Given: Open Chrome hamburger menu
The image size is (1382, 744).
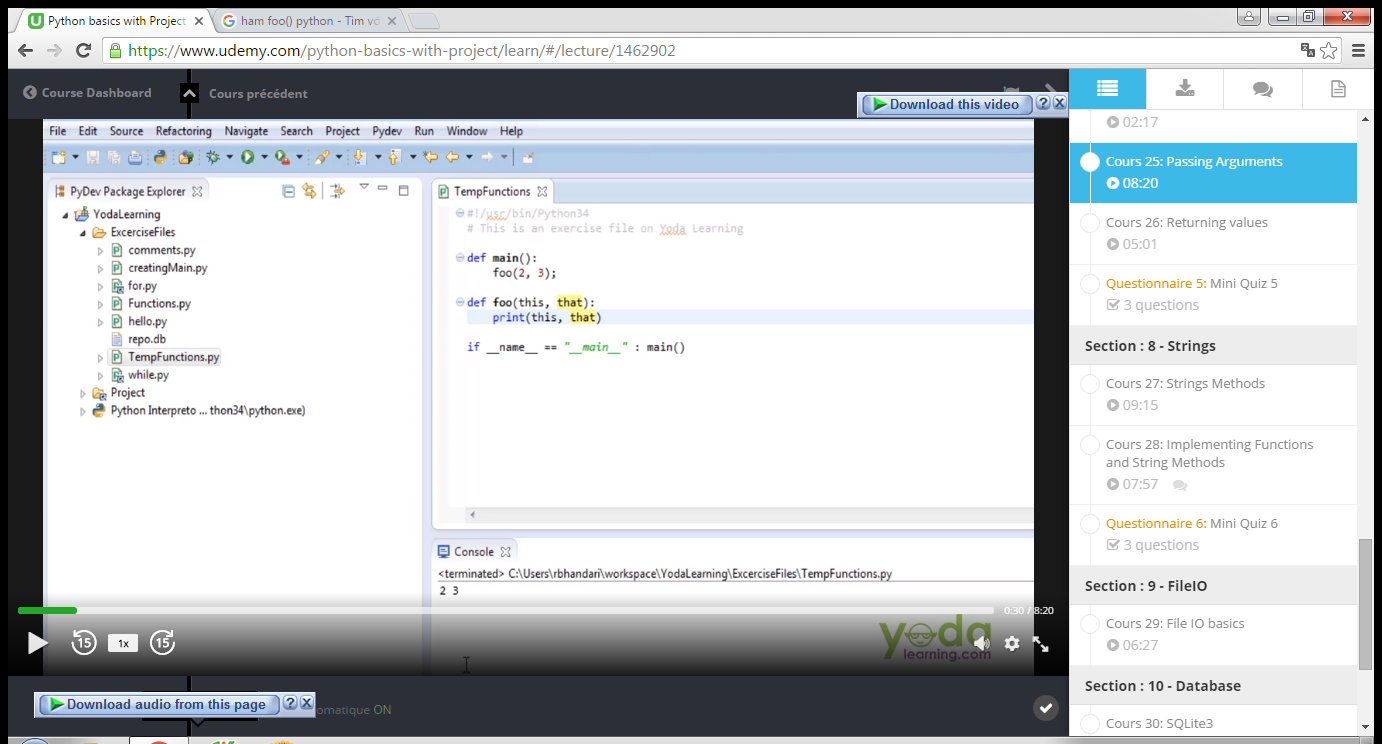Looking at the screenshot, I should point(1358,50).
